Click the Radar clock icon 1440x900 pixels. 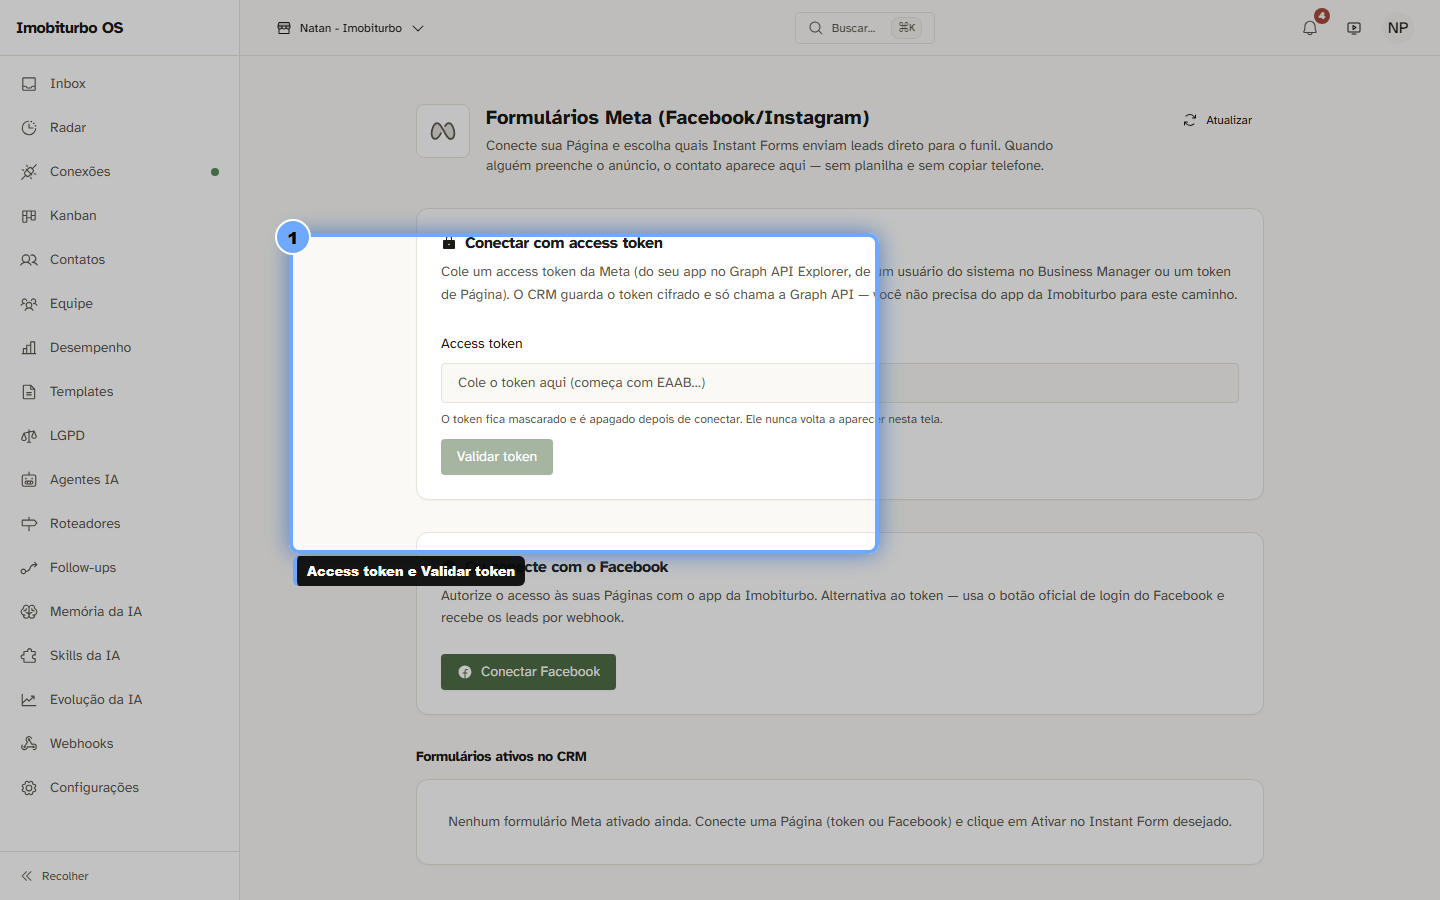coord(29,128)
